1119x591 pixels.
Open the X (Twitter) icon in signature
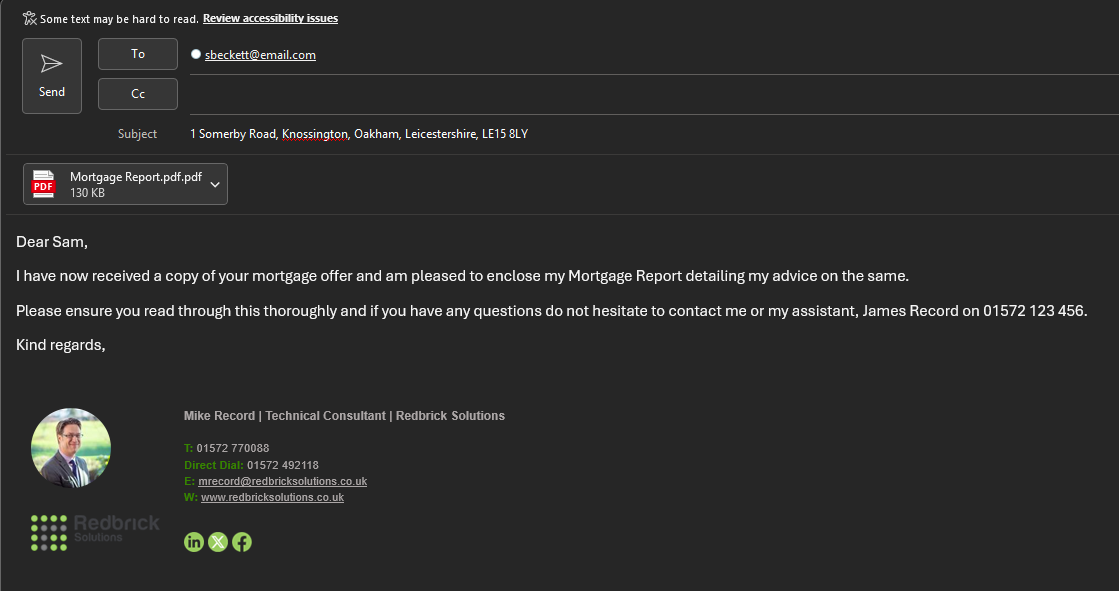[x=218, y=542]
